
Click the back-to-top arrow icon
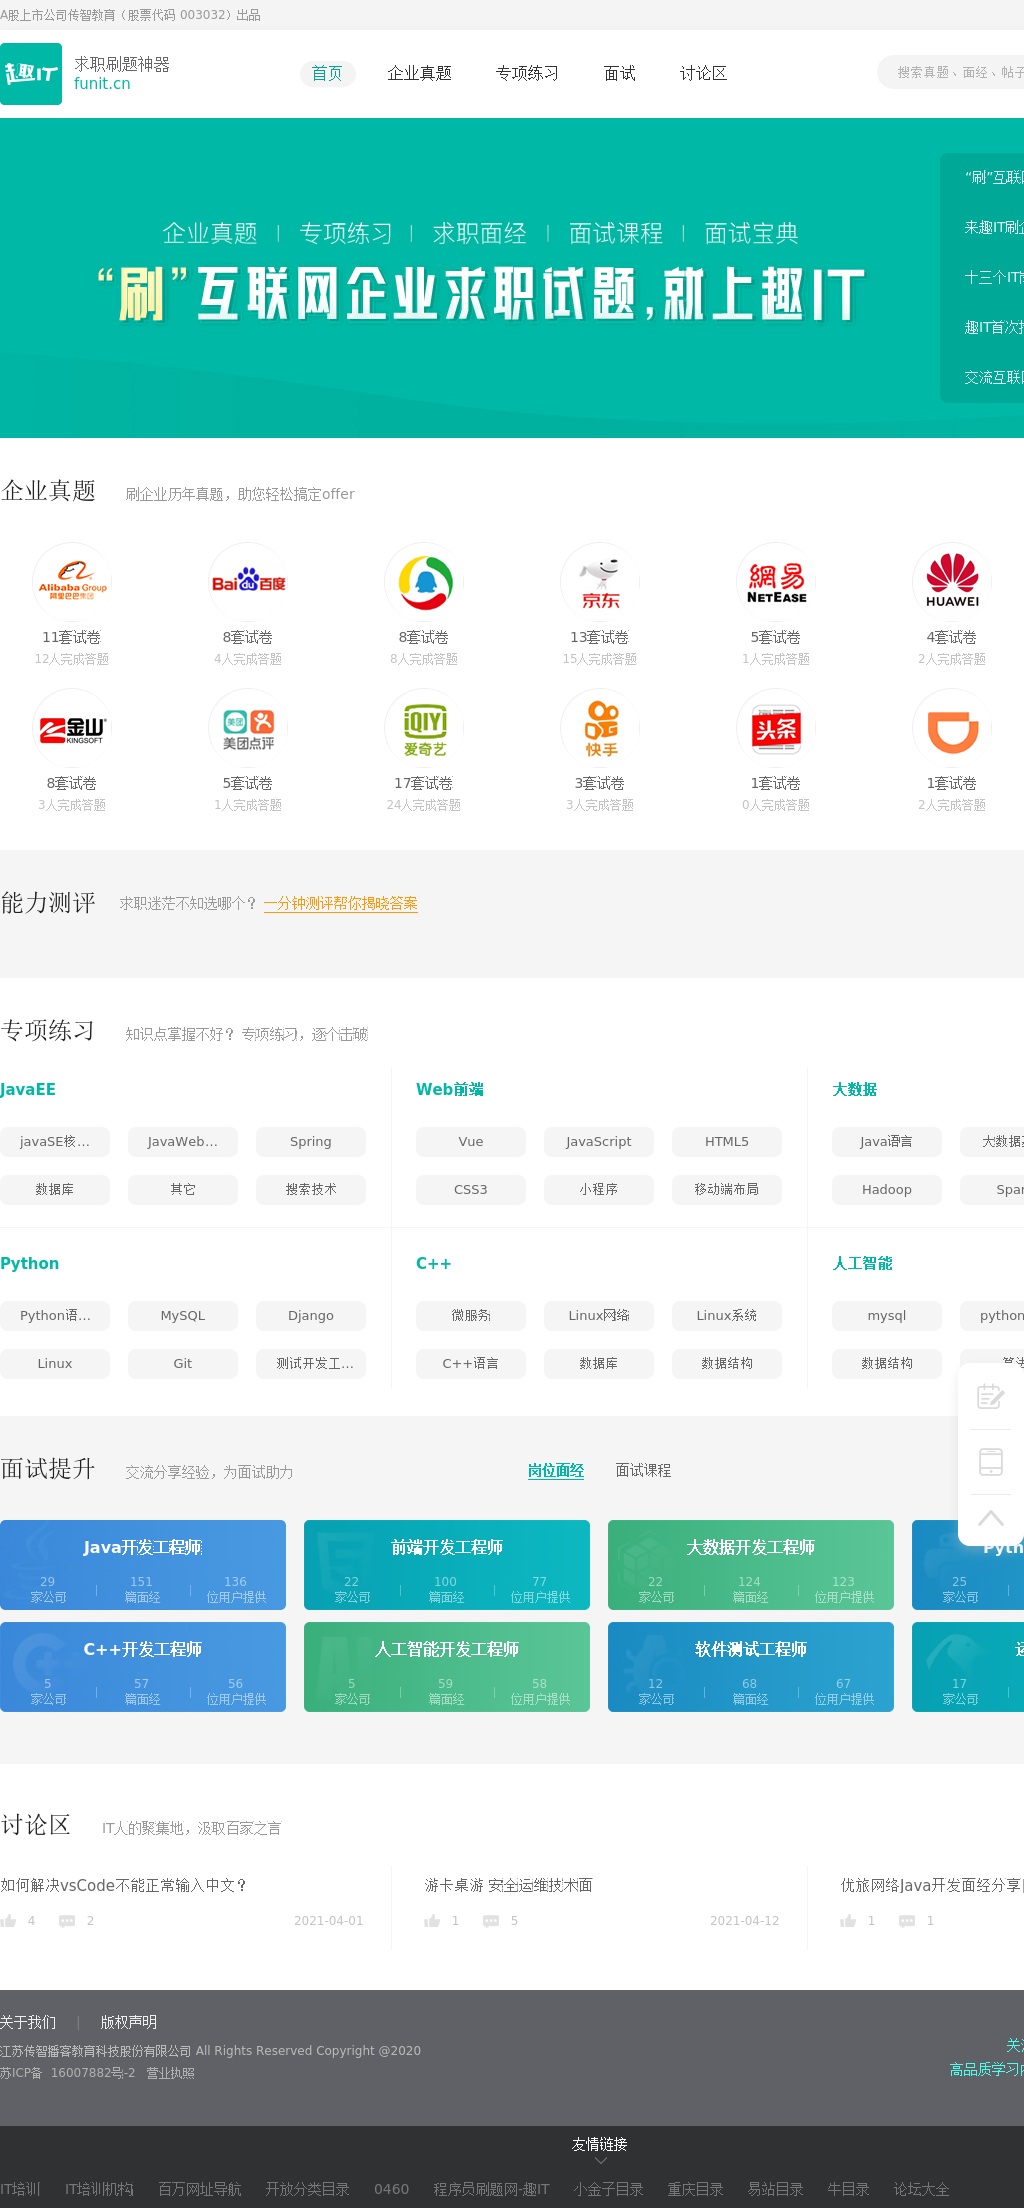click(990, 1519)
